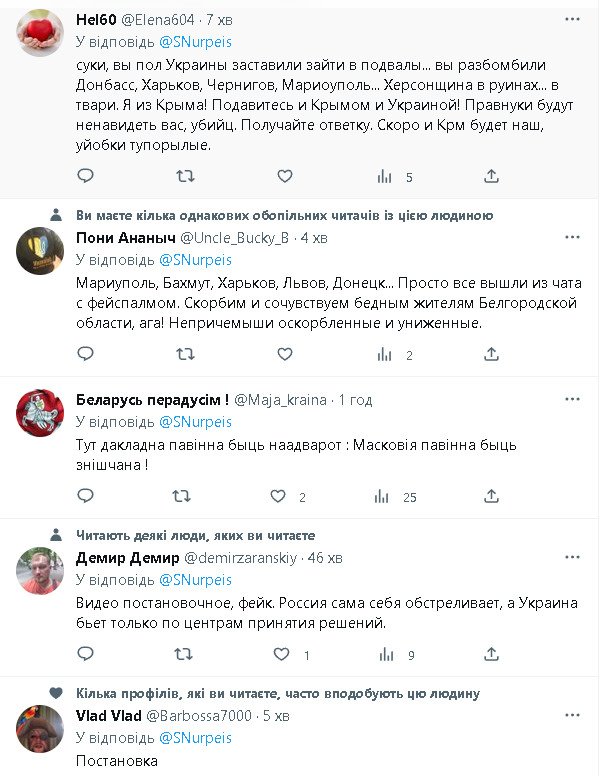The height and width of the screenshot is (776, 611).
Task: Expand more menu on Vlad Vlad tweet
Action: point(571,716)
